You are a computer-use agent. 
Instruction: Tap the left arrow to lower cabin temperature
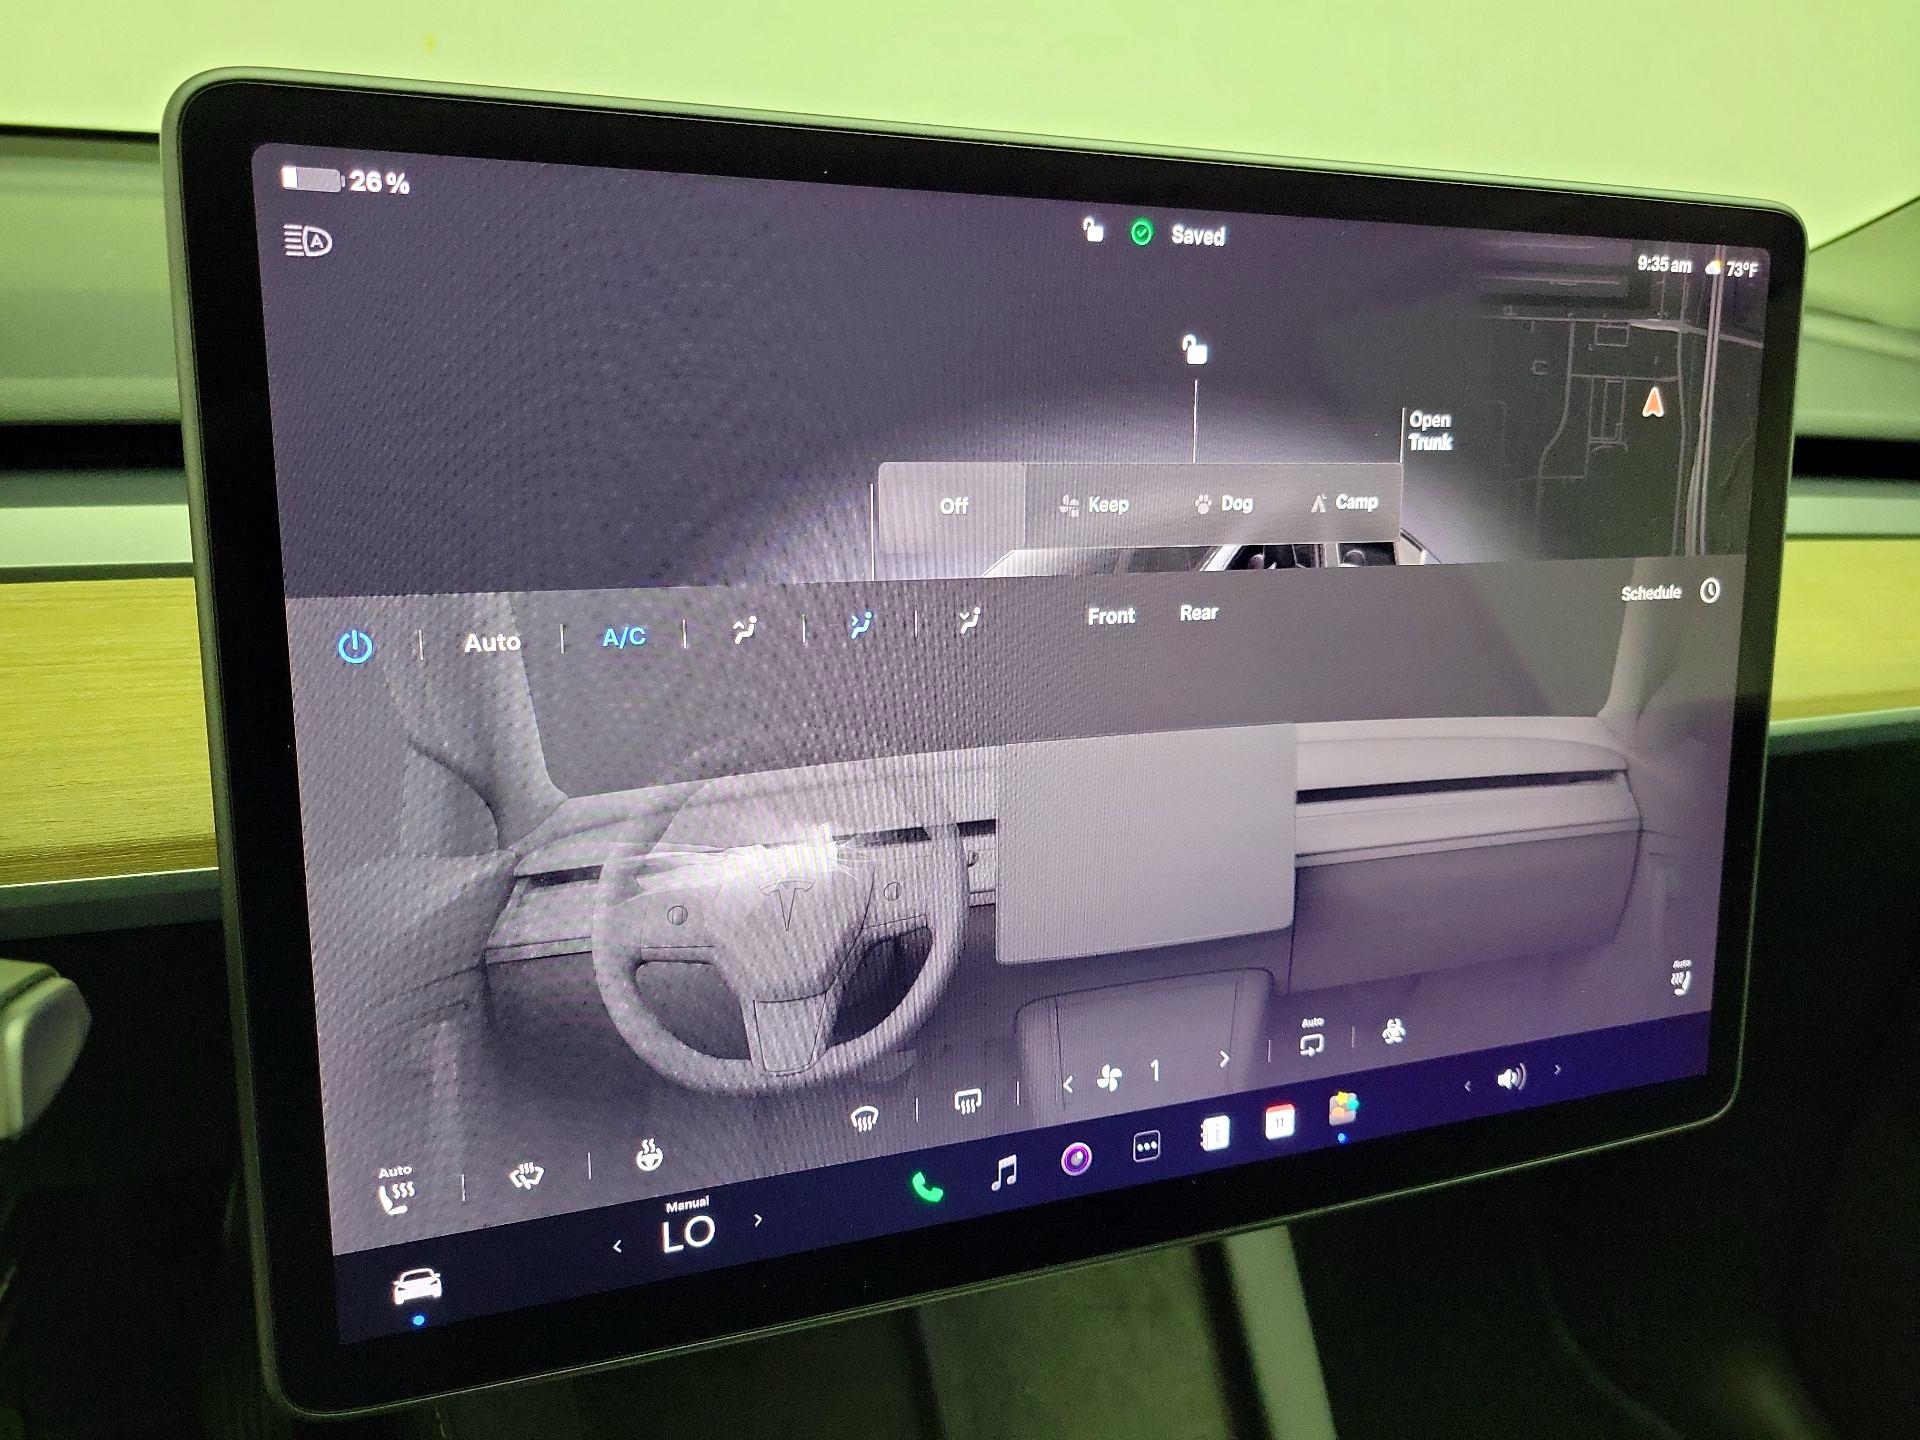[617, 1247]
